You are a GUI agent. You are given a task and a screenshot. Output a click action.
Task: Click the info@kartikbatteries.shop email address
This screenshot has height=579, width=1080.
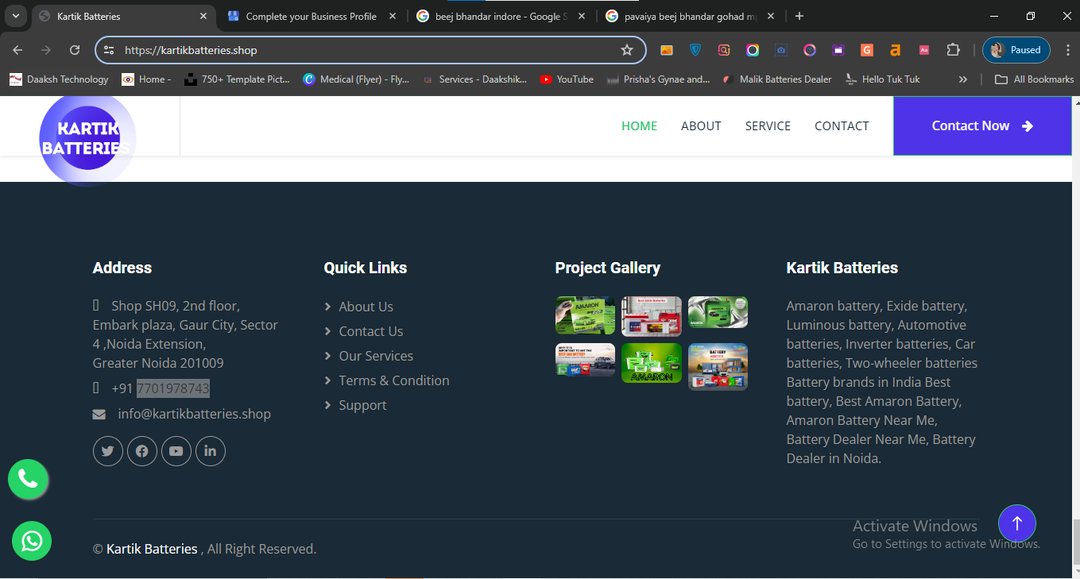point(194,414)
